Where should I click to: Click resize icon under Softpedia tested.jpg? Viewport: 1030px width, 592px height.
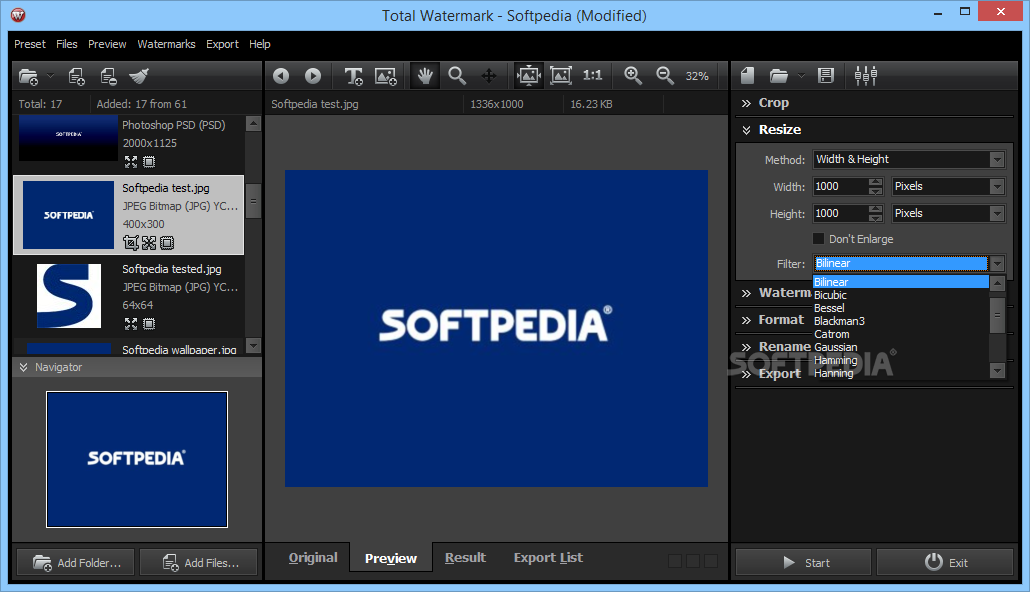(x=131, y=324)
